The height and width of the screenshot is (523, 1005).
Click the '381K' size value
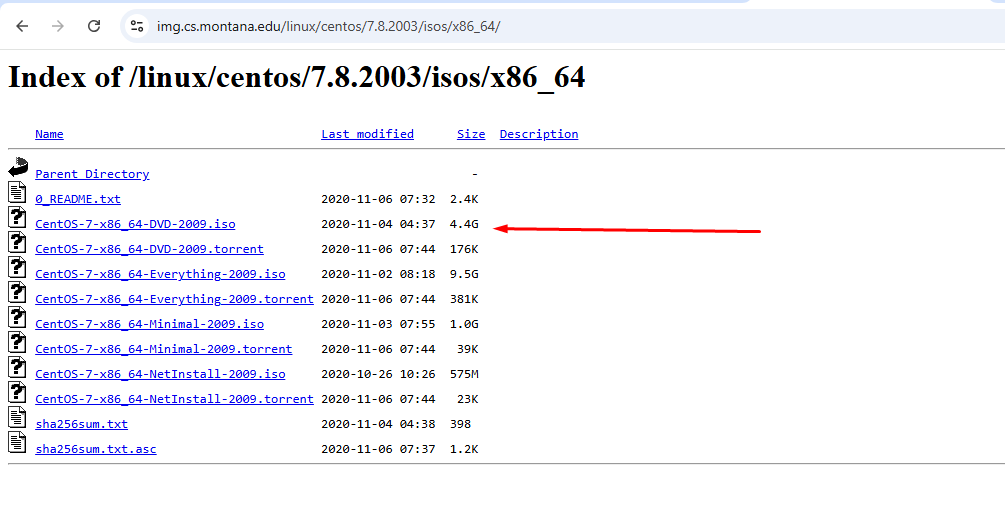464,299
